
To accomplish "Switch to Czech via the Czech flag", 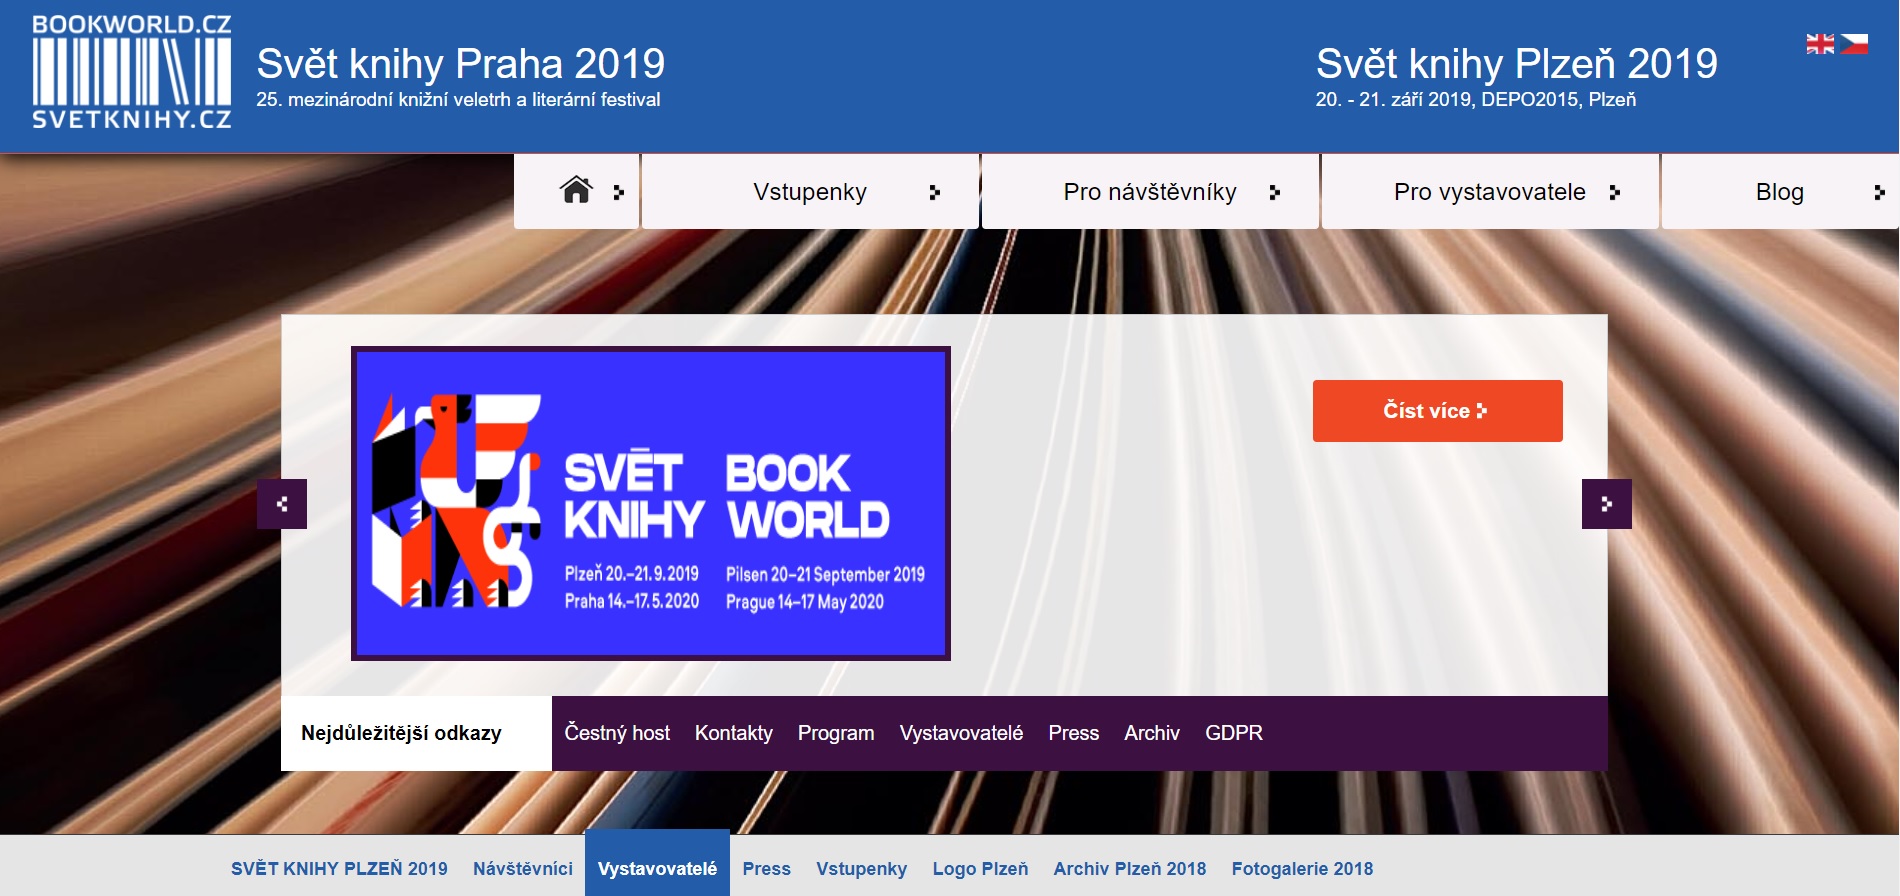I will (1854, 44).
